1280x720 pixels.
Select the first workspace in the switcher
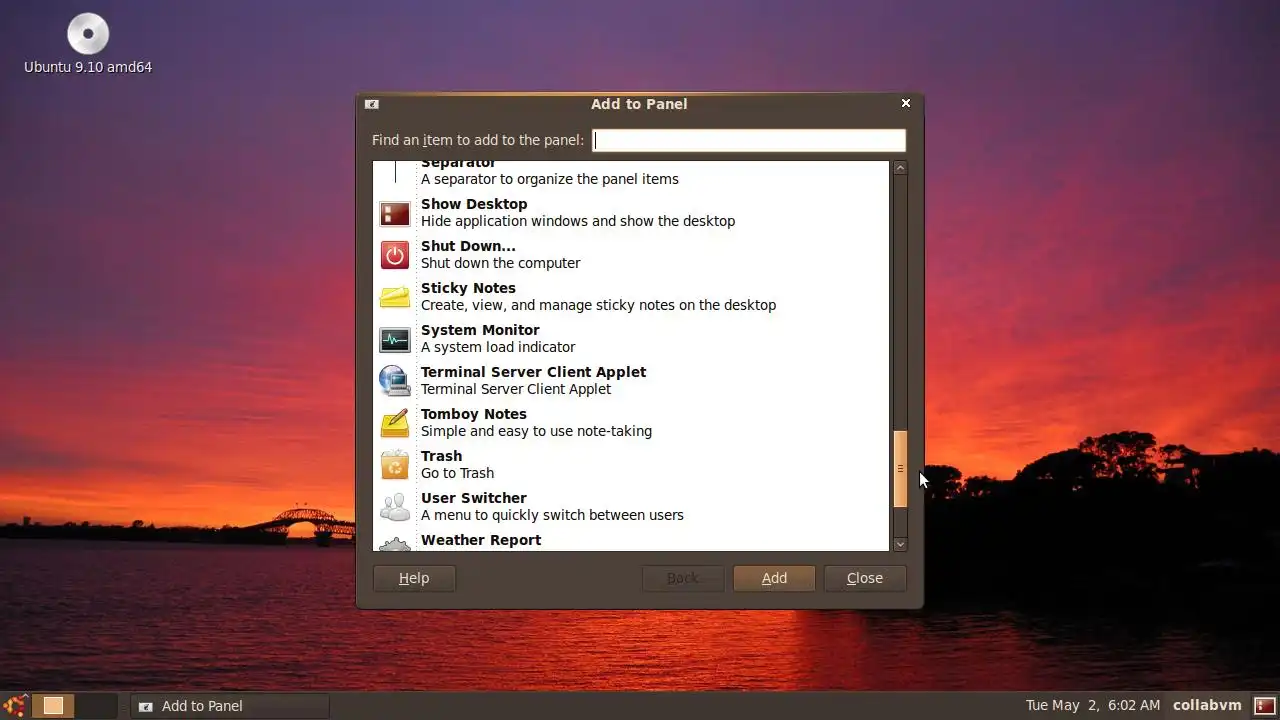[53, 705]
